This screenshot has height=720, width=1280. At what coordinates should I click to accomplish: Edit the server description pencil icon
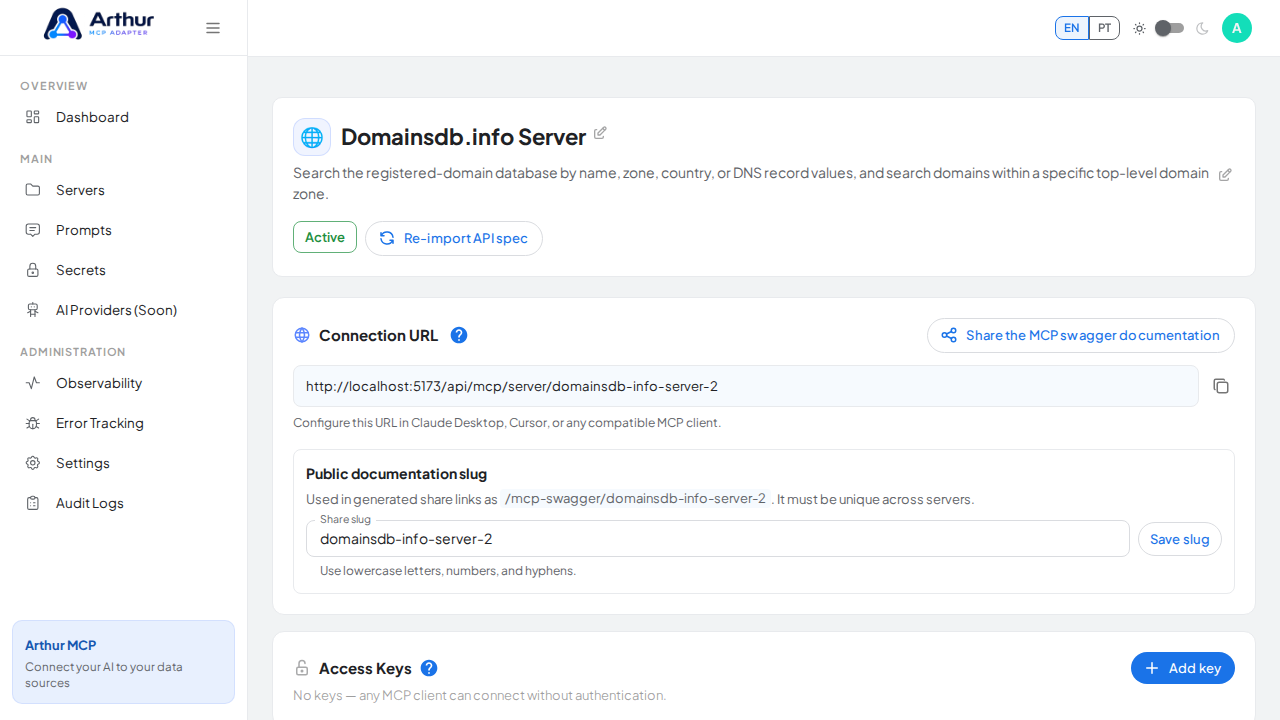tap(1225, 174)
